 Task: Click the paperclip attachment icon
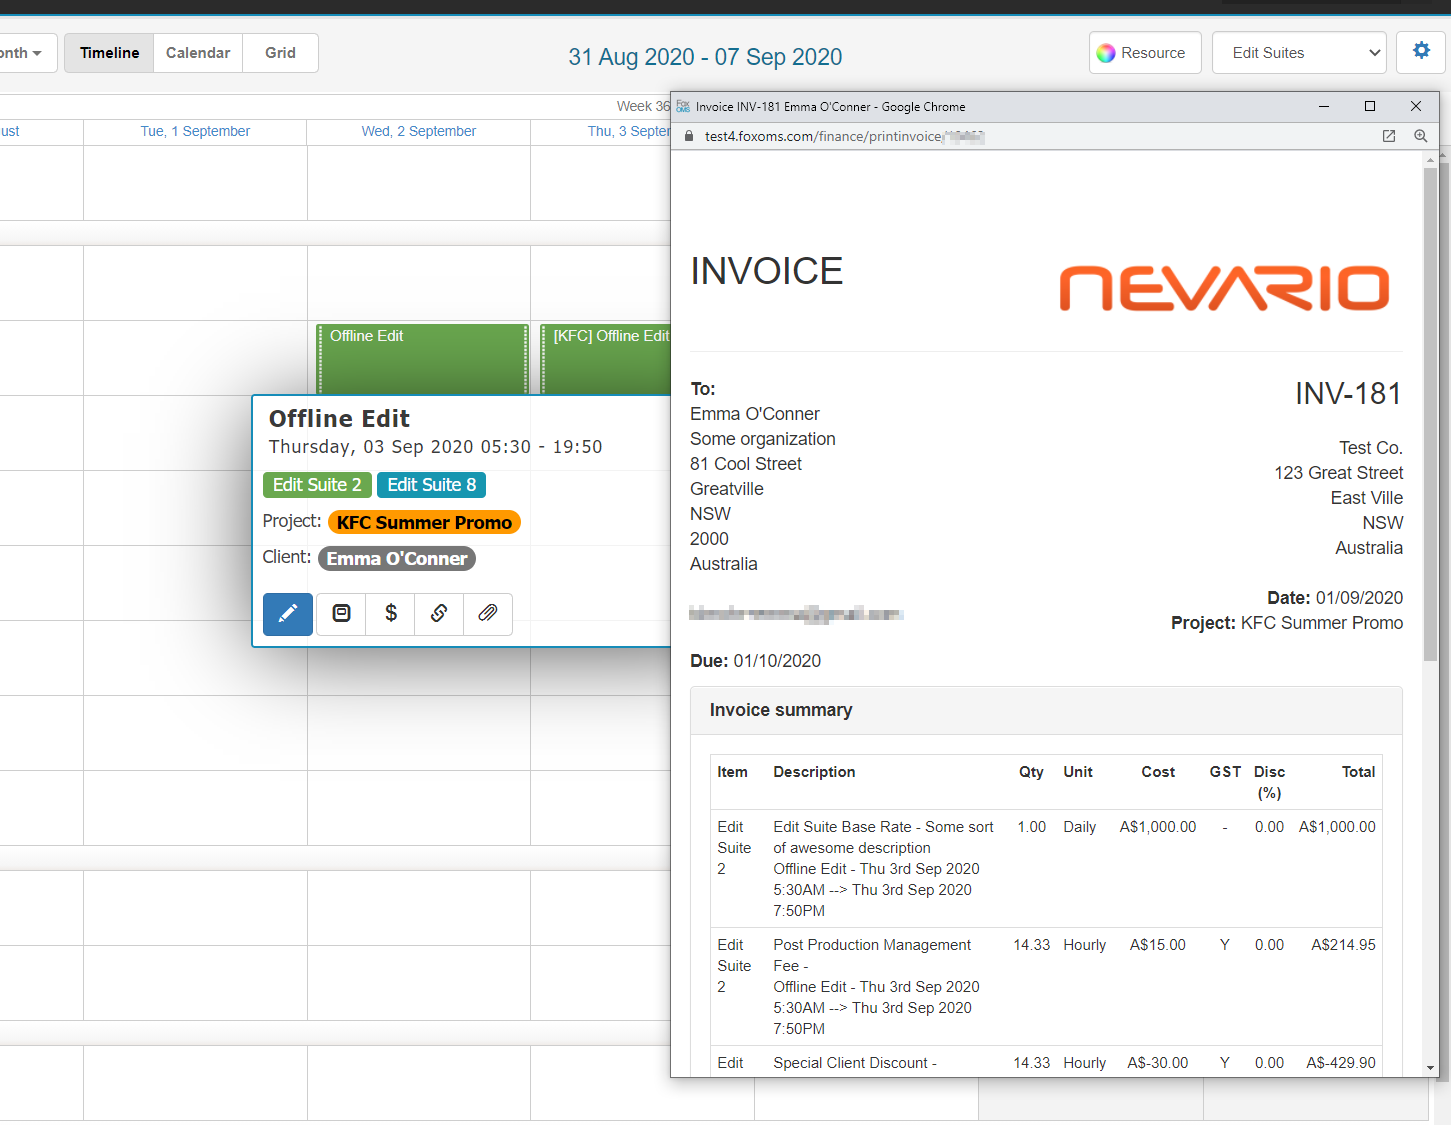pyautogui.click(x=488, y=614)
